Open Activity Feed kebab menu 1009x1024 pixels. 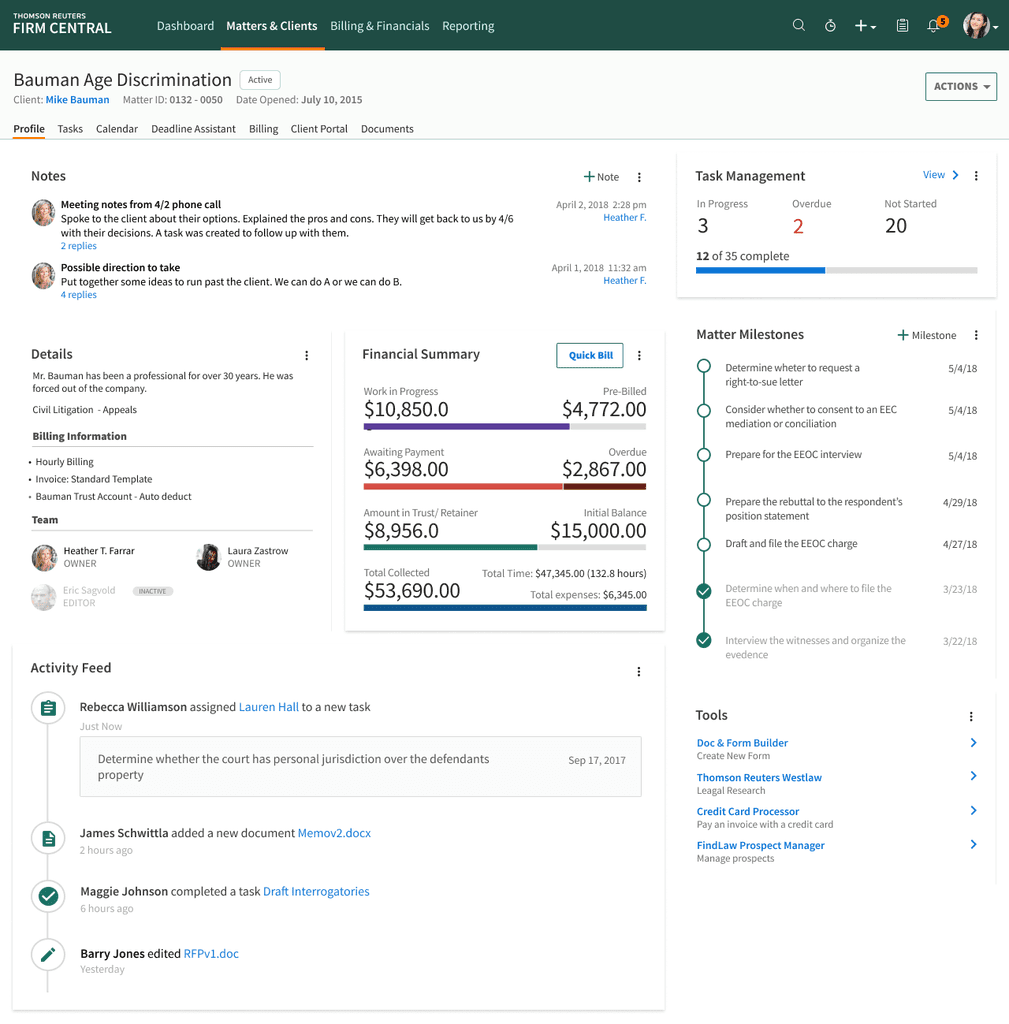coord(639,671)
